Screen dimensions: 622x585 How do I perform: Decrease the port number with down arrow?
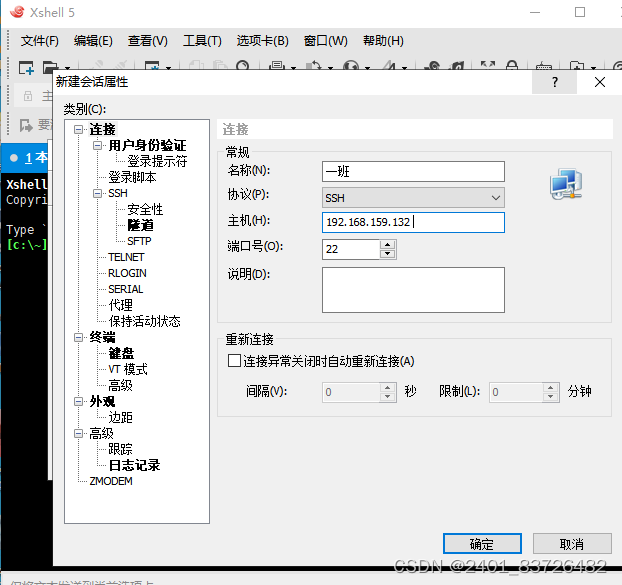[388, 254]
